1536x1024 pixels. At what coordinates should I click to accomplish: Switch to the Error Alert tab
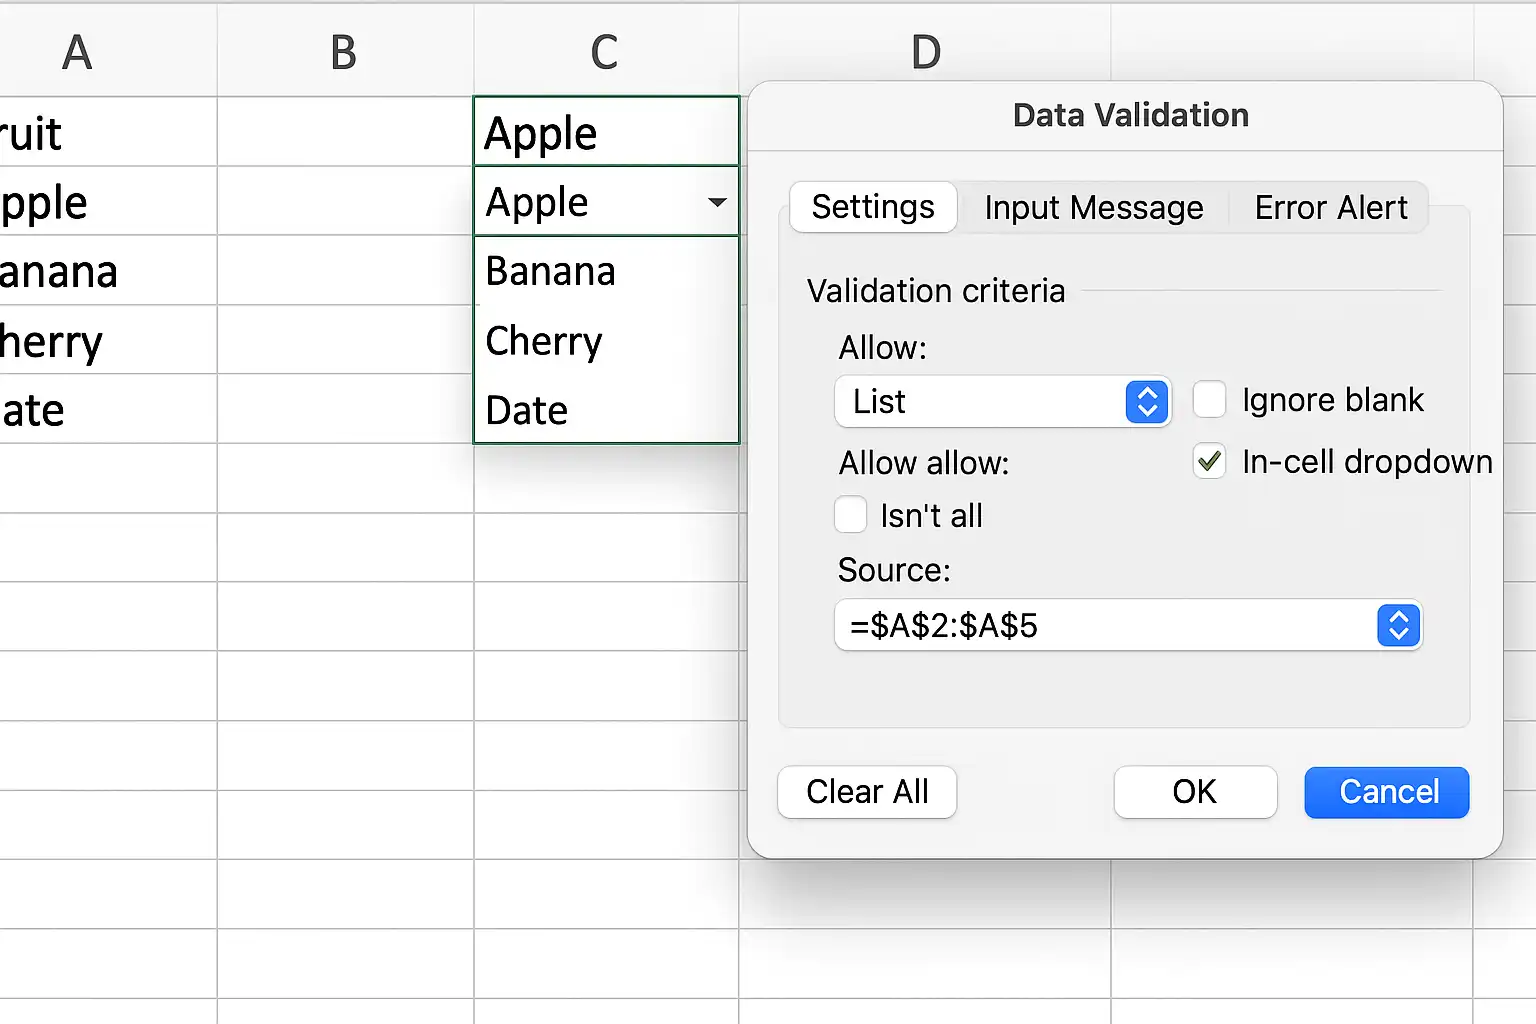(1331, 207)
